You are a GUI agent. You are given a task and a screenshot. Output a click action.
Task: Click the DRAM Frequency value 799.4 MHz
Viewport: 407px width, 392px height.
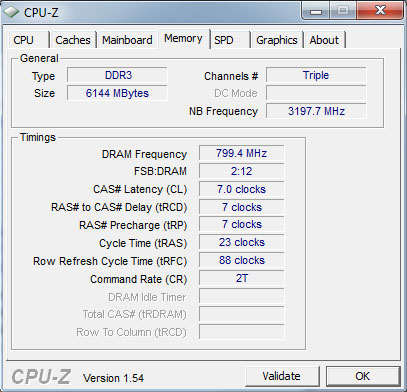242,153
